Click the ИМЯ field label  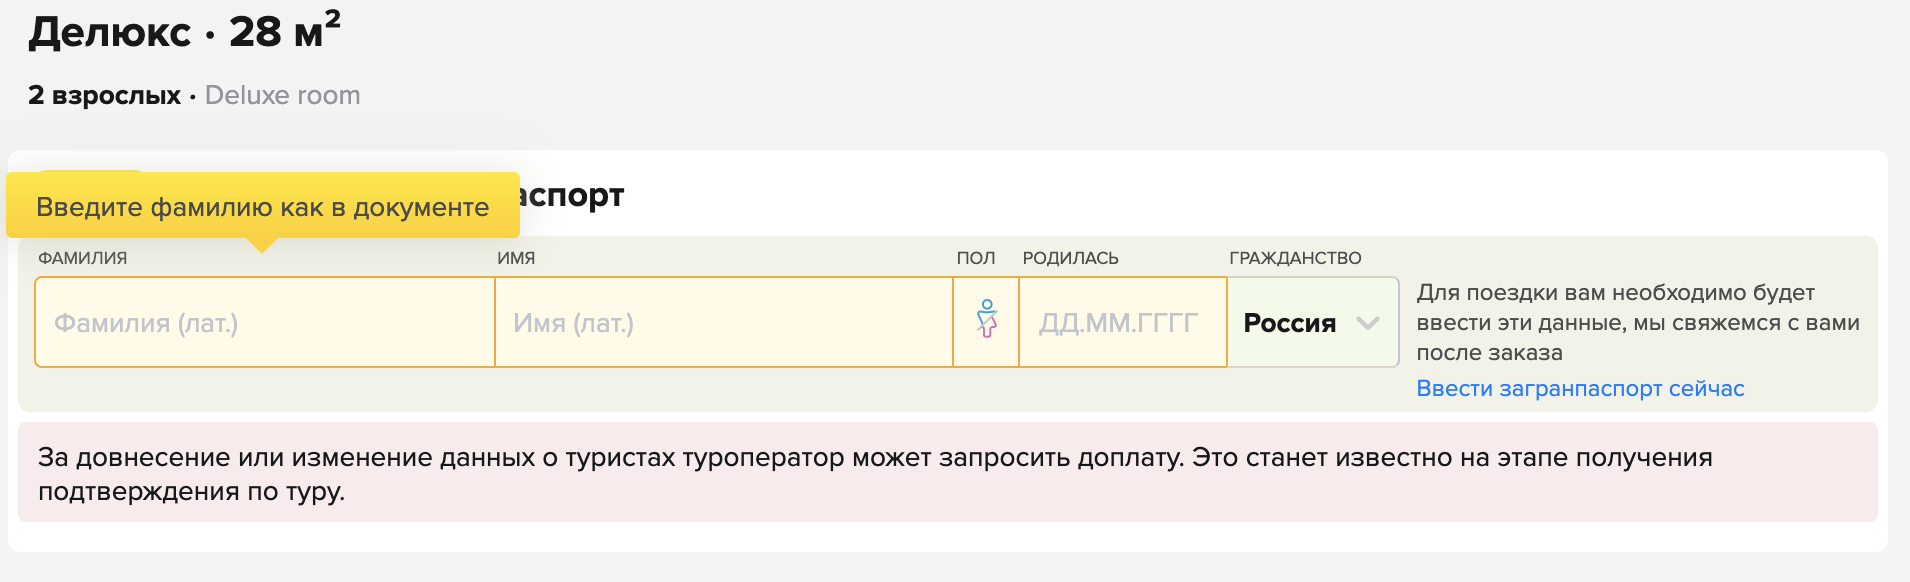click(516, 258)
